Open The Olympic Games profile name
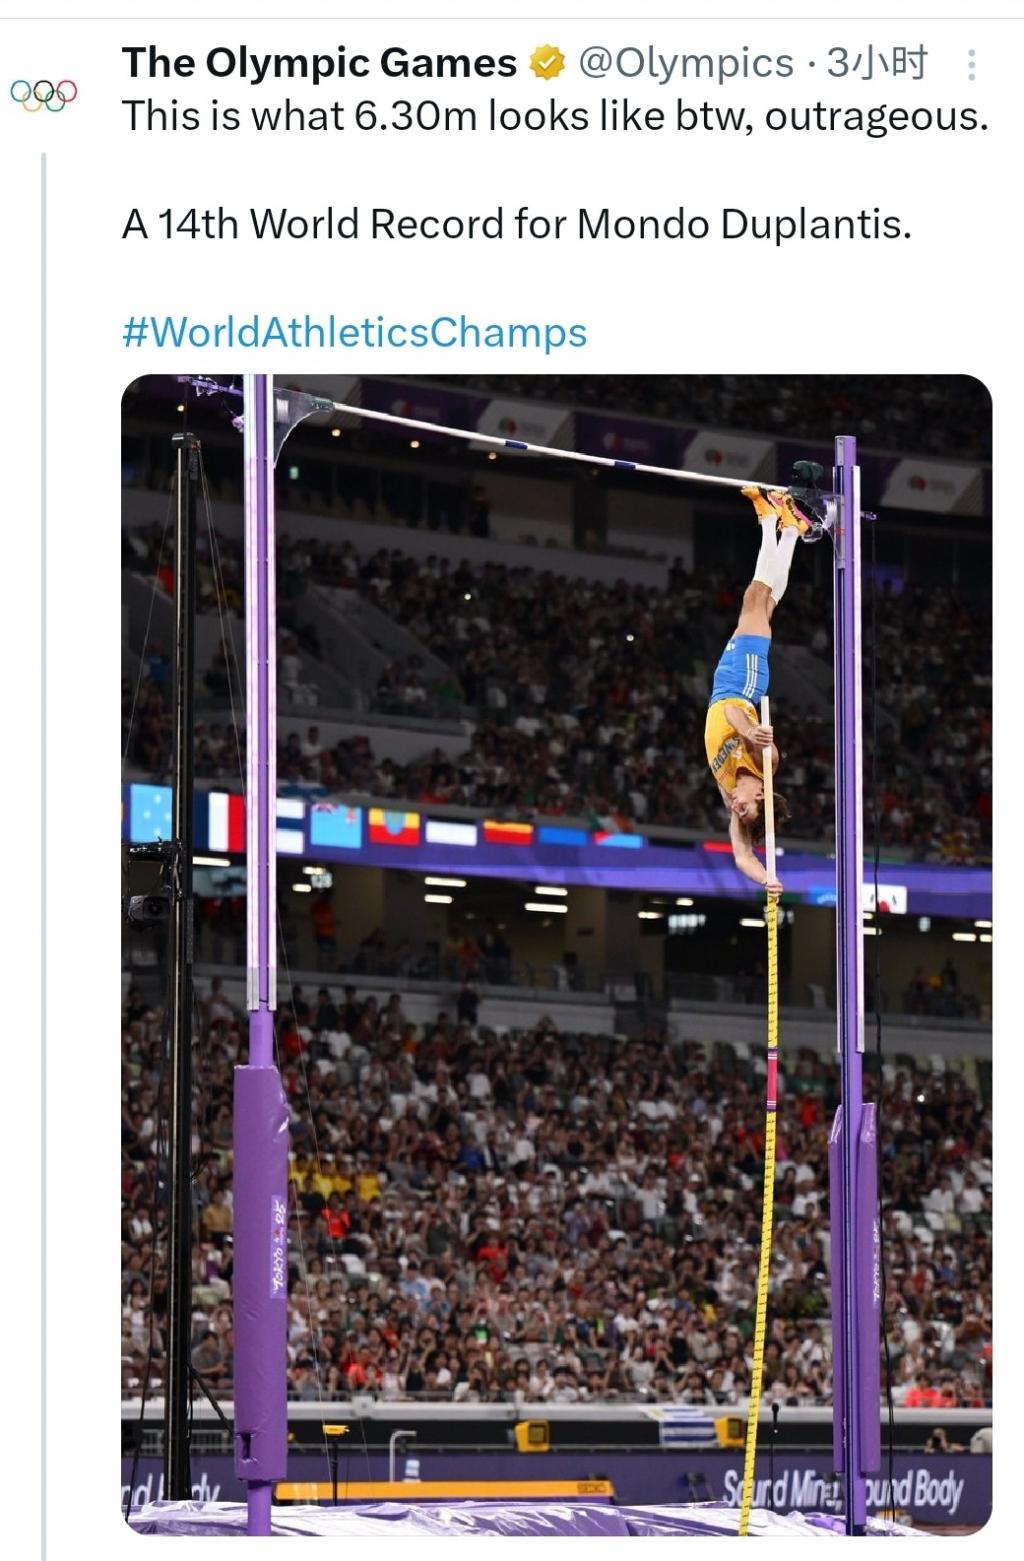This screenshot has width=1024, height=1561. coord(319,63)
